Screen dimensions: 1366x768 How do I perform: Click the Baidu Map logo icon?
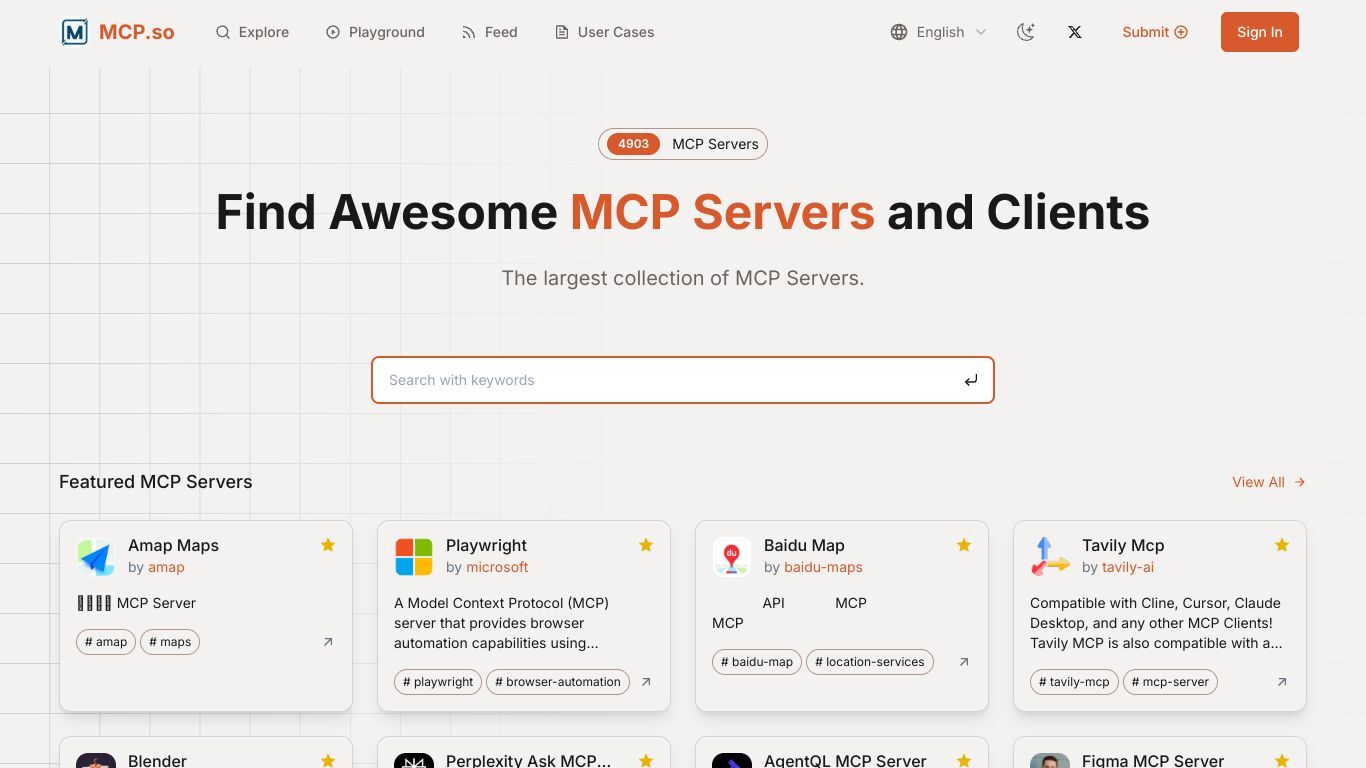[x=732, y=557]
